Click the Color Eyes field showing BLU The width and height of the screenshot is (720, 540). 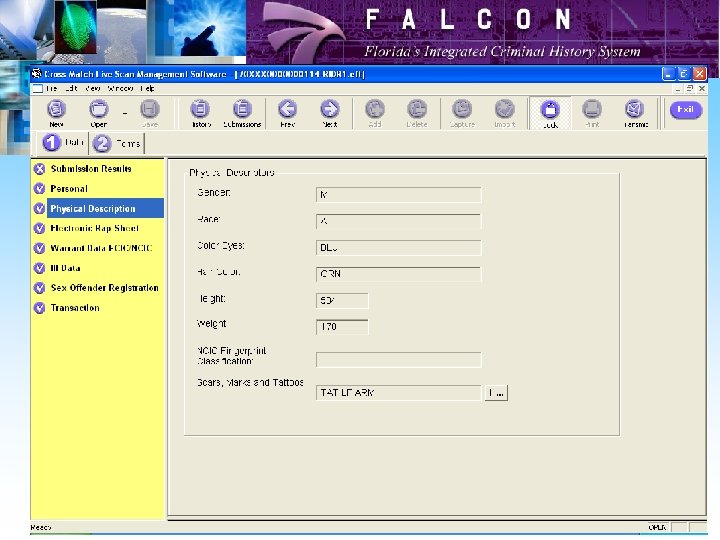(x=399, y=248)
